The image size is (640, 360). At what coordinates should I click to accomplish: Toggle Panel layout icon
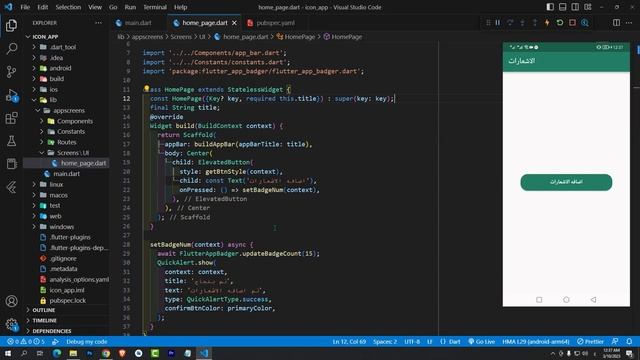pos(562,7)
